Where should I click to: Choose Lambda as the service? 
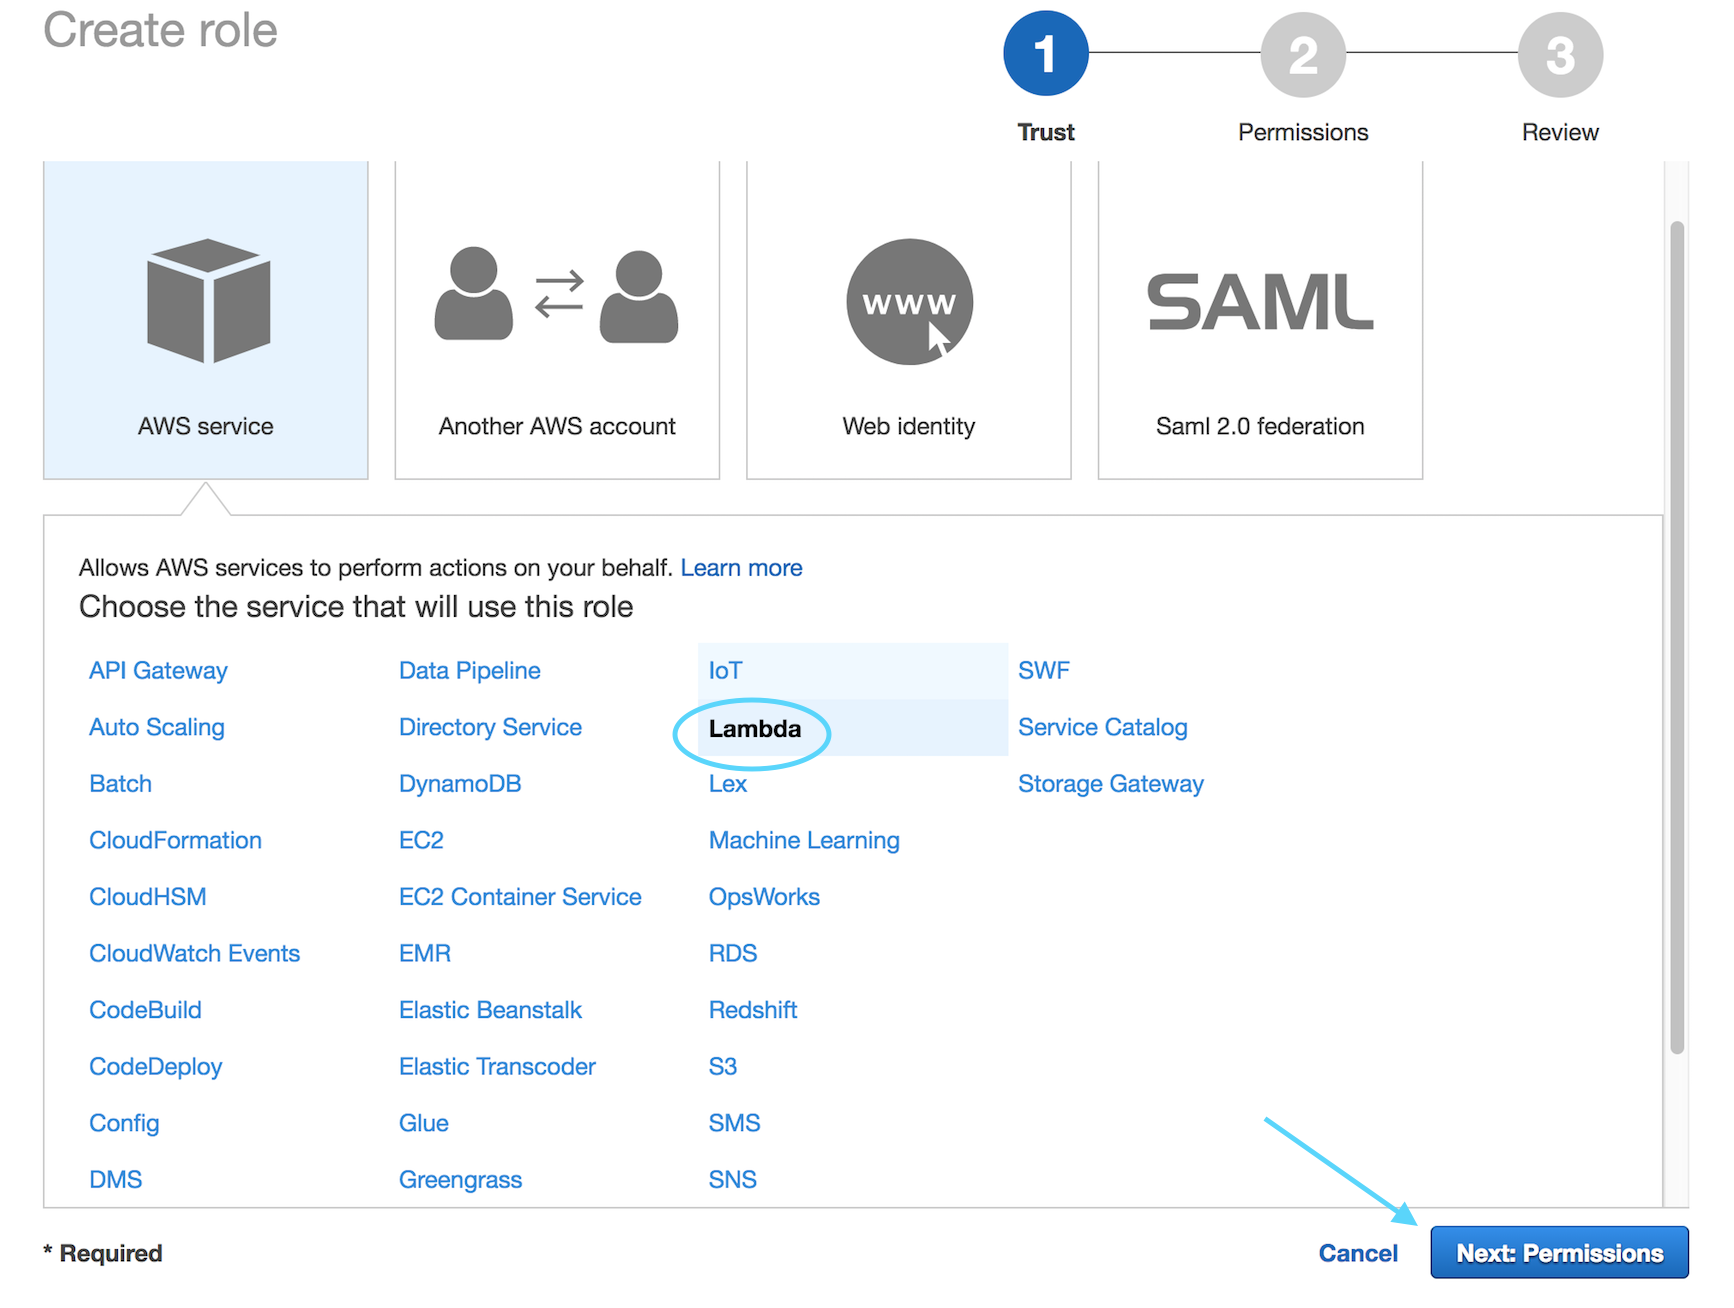755,729
